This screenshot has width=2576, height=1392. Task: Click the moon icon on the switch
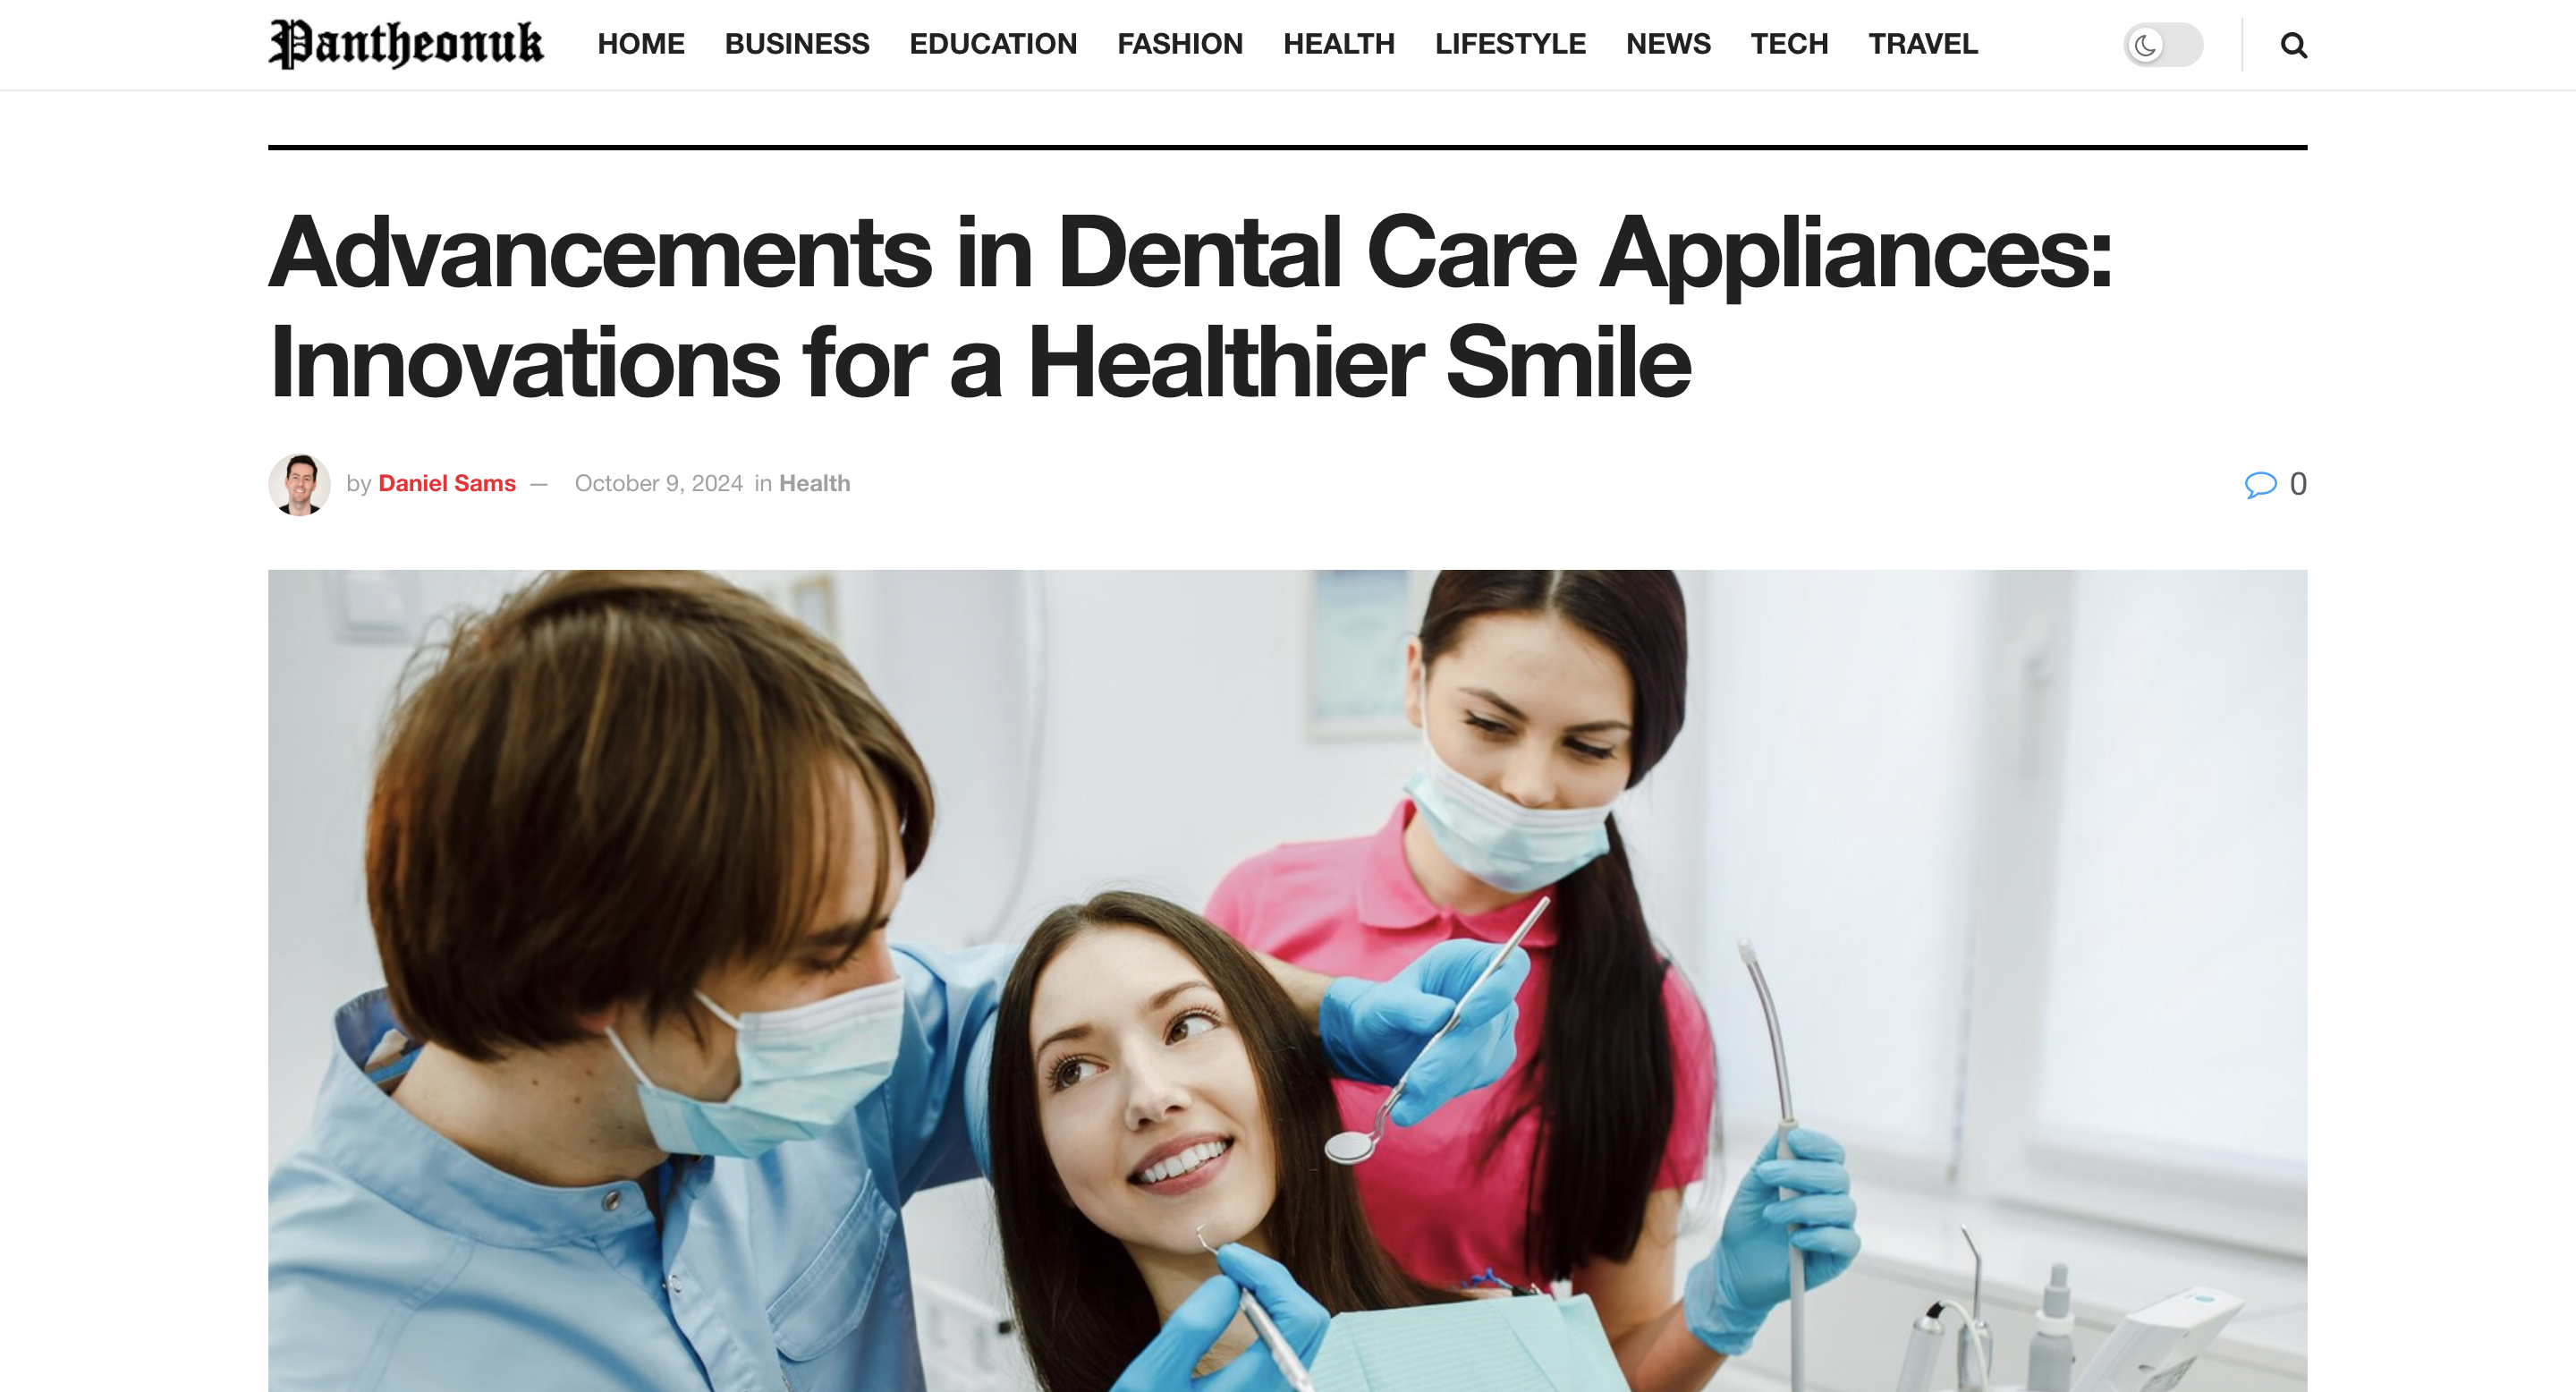pyautogui.click(x=2145, y=45)
